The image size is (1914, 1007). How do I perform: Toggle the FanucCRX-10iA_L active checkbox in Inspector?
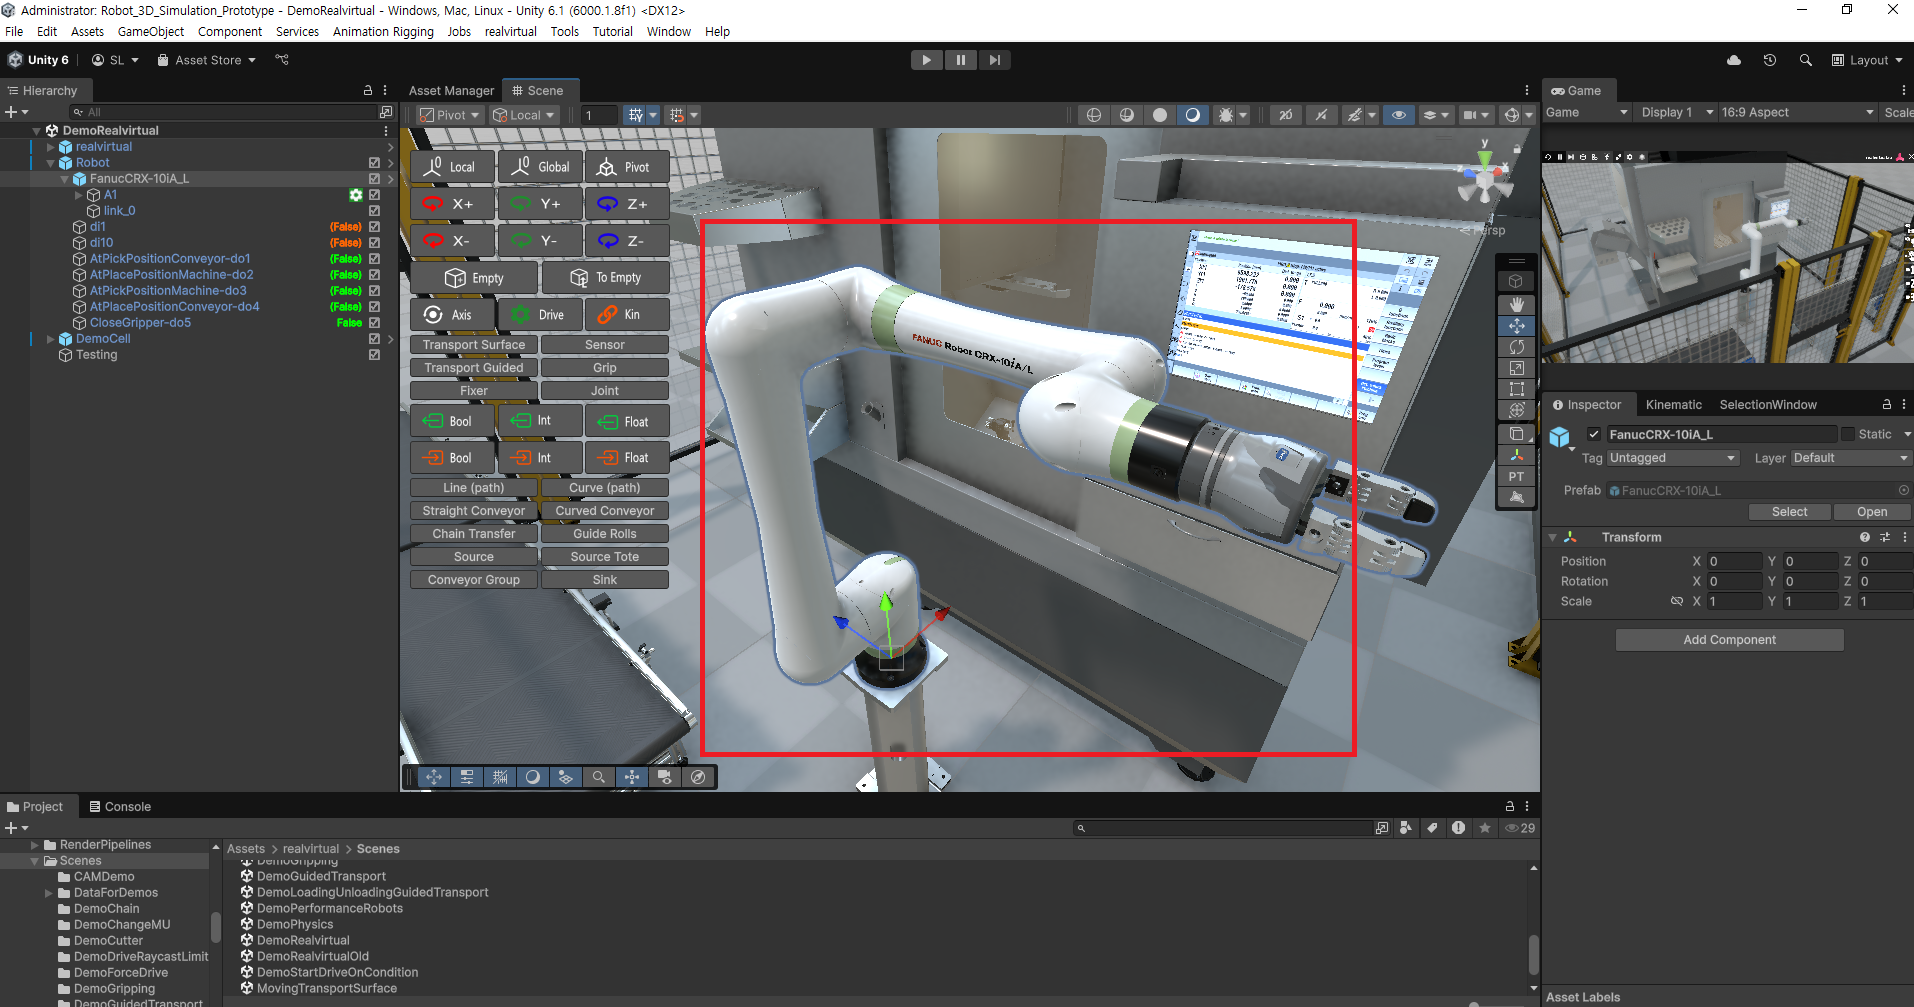coord(1594,434)
